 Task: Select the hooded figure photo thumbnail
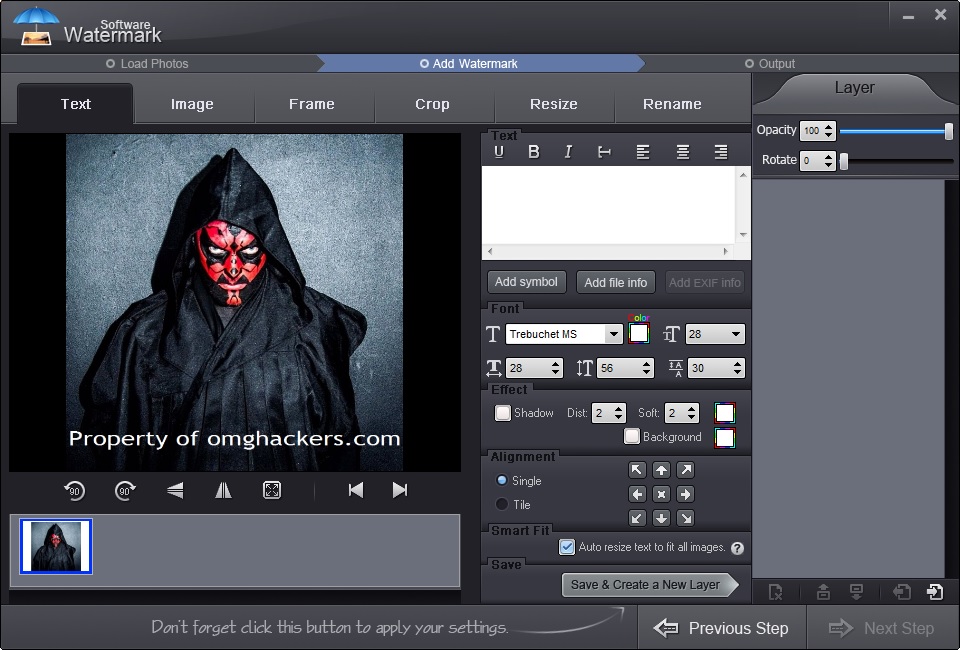point(56,546)
